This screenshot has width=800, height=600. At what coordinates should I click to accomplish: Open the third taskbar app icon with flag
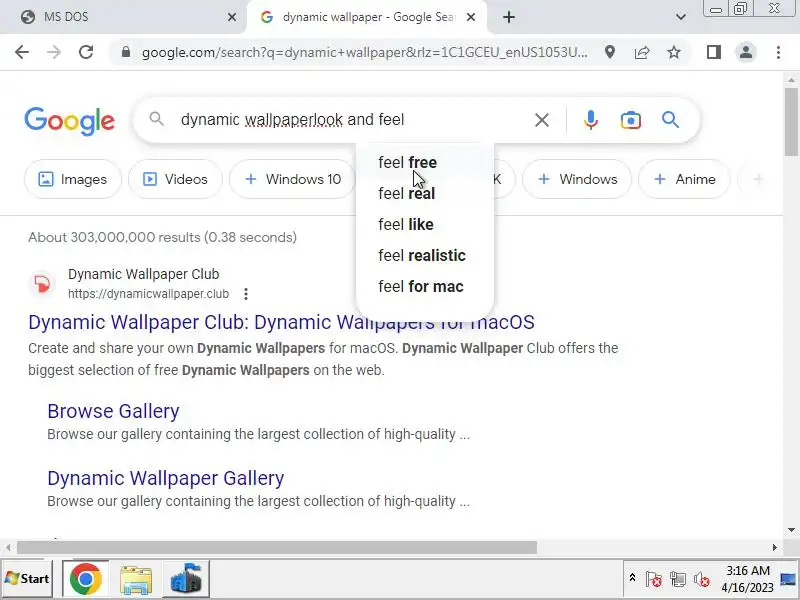pyautogui.click(x=186, y=579)
